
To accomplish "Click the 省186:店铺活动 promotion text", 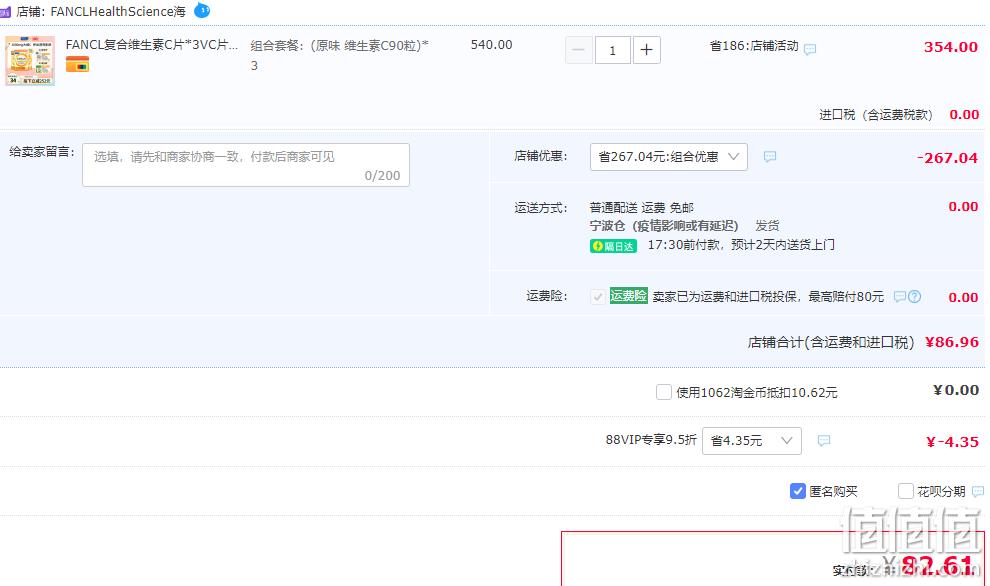I will tap(754, 45).
